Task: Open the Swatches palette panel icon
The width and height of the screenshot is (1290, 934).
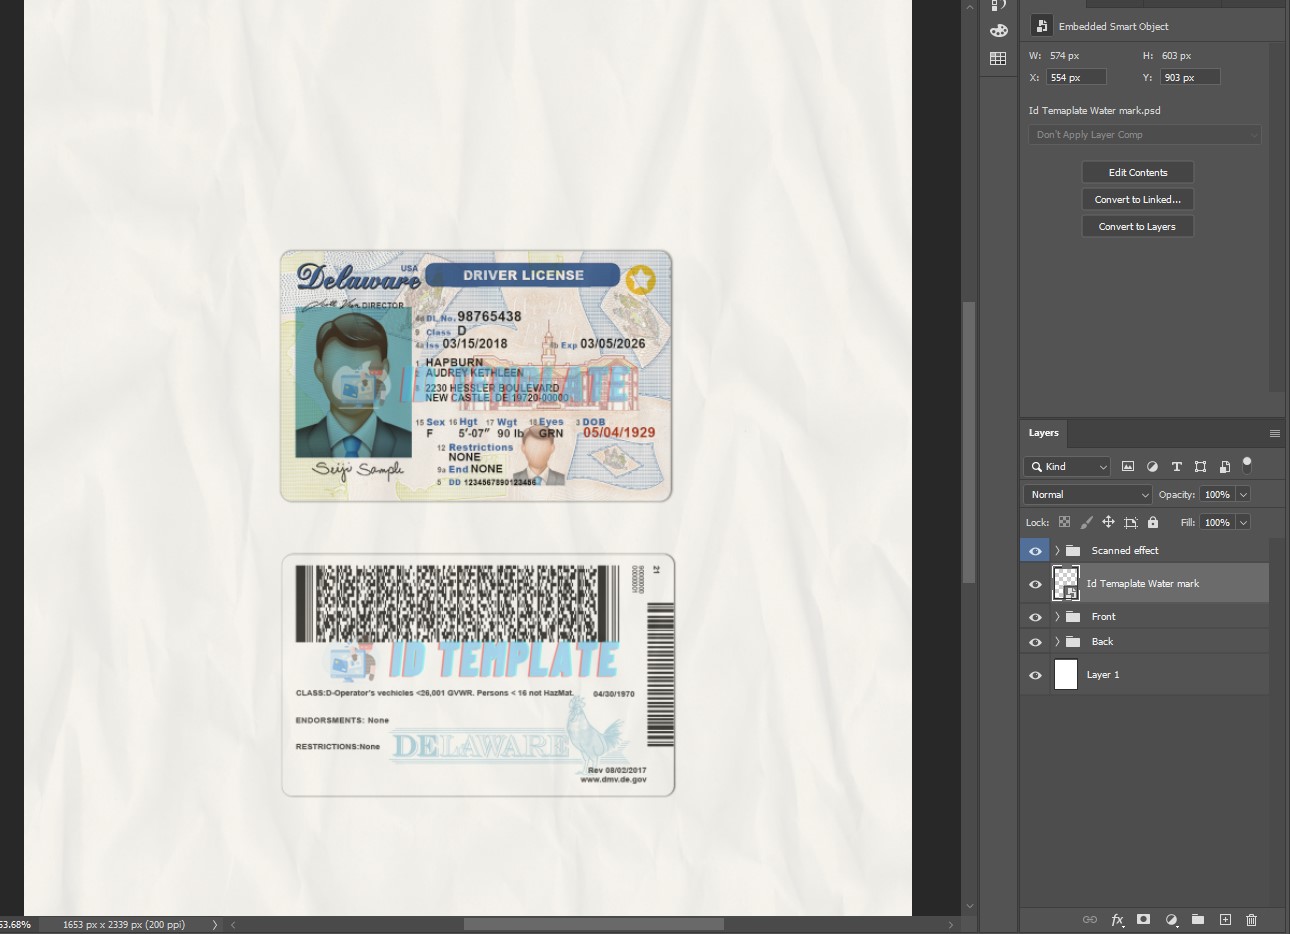Action: (998, 31)
